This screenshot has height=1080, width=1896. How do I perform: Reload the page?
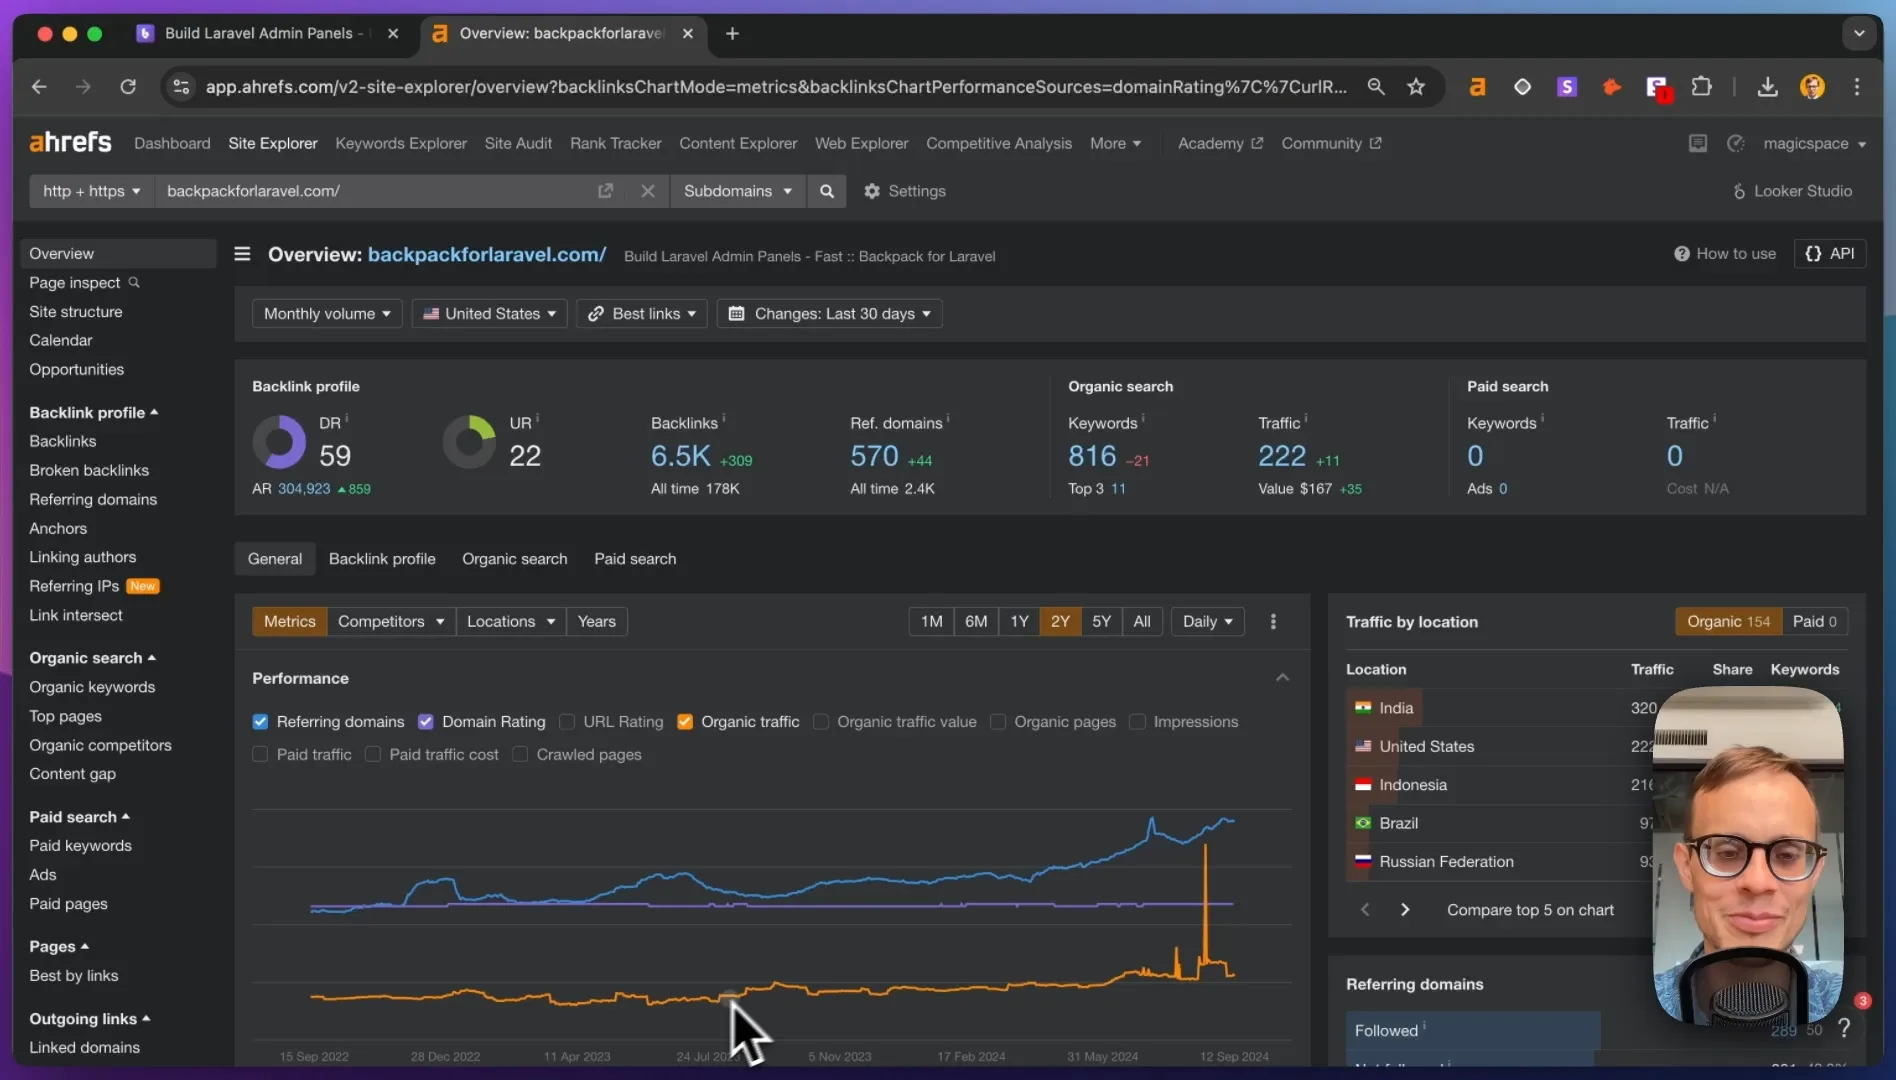click(128, 87)
